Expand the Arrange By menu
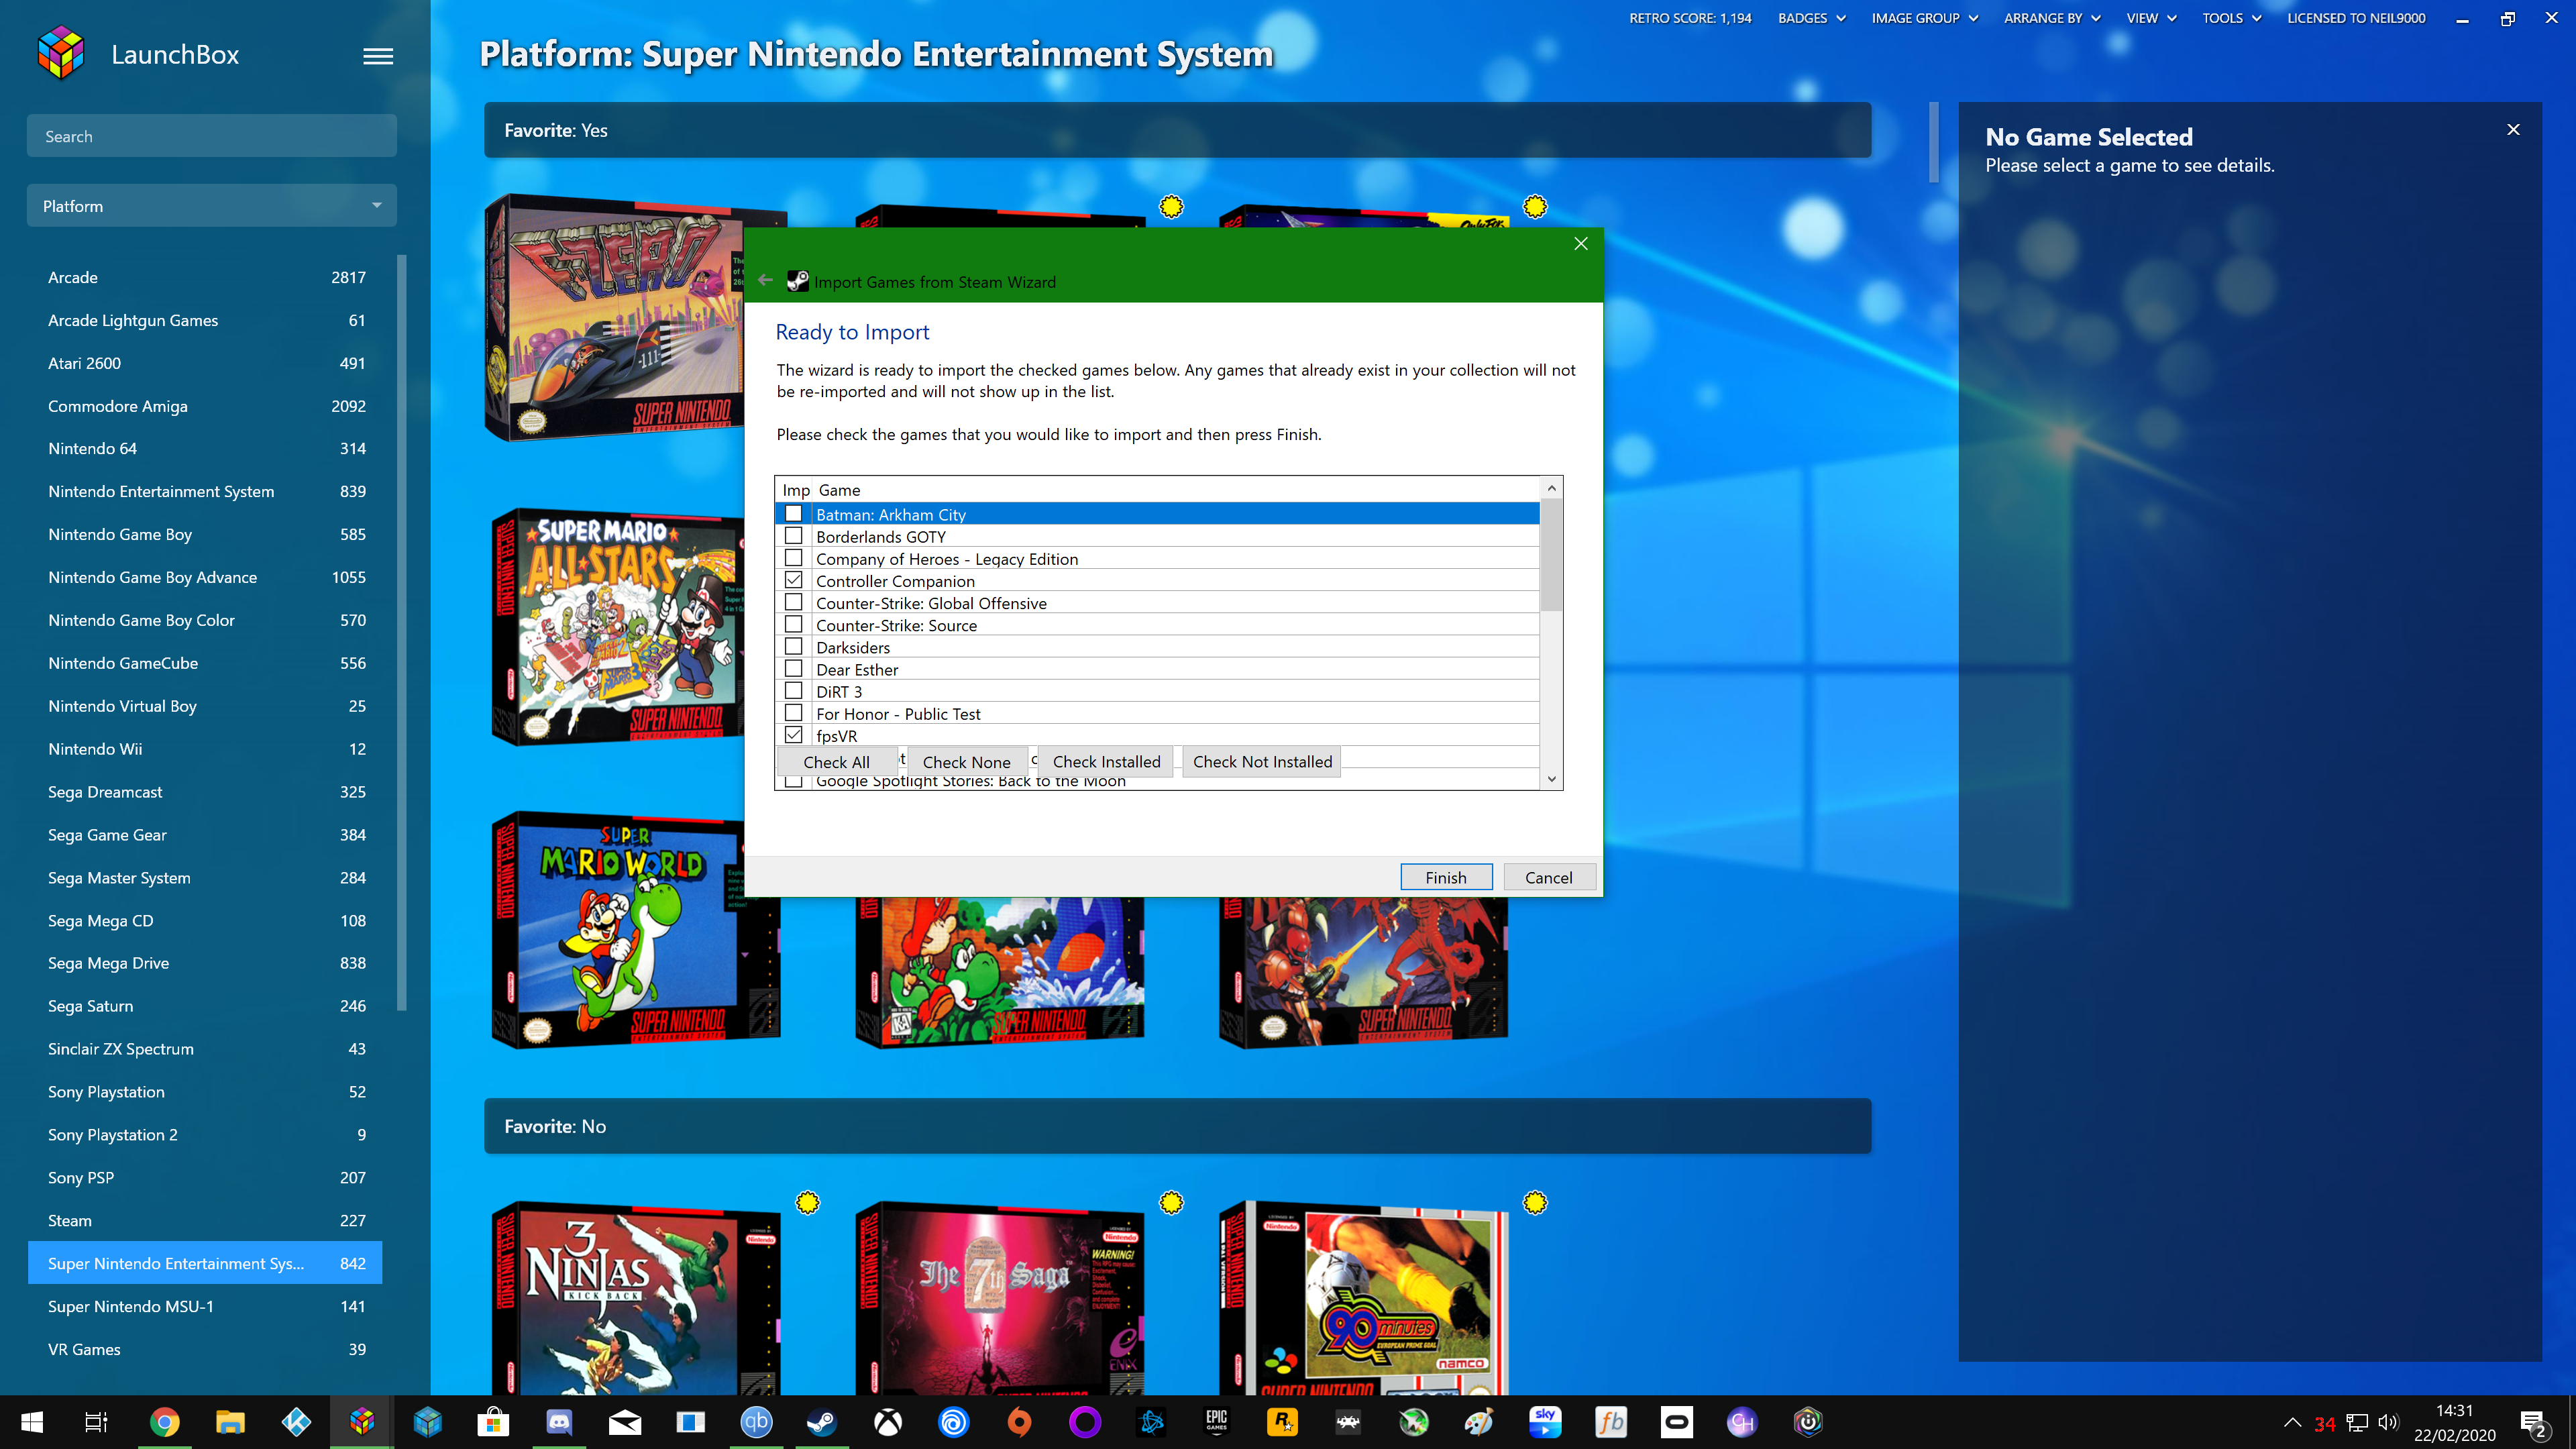The height and width of the screenshot is (1449, 2576). [2052, 18]
